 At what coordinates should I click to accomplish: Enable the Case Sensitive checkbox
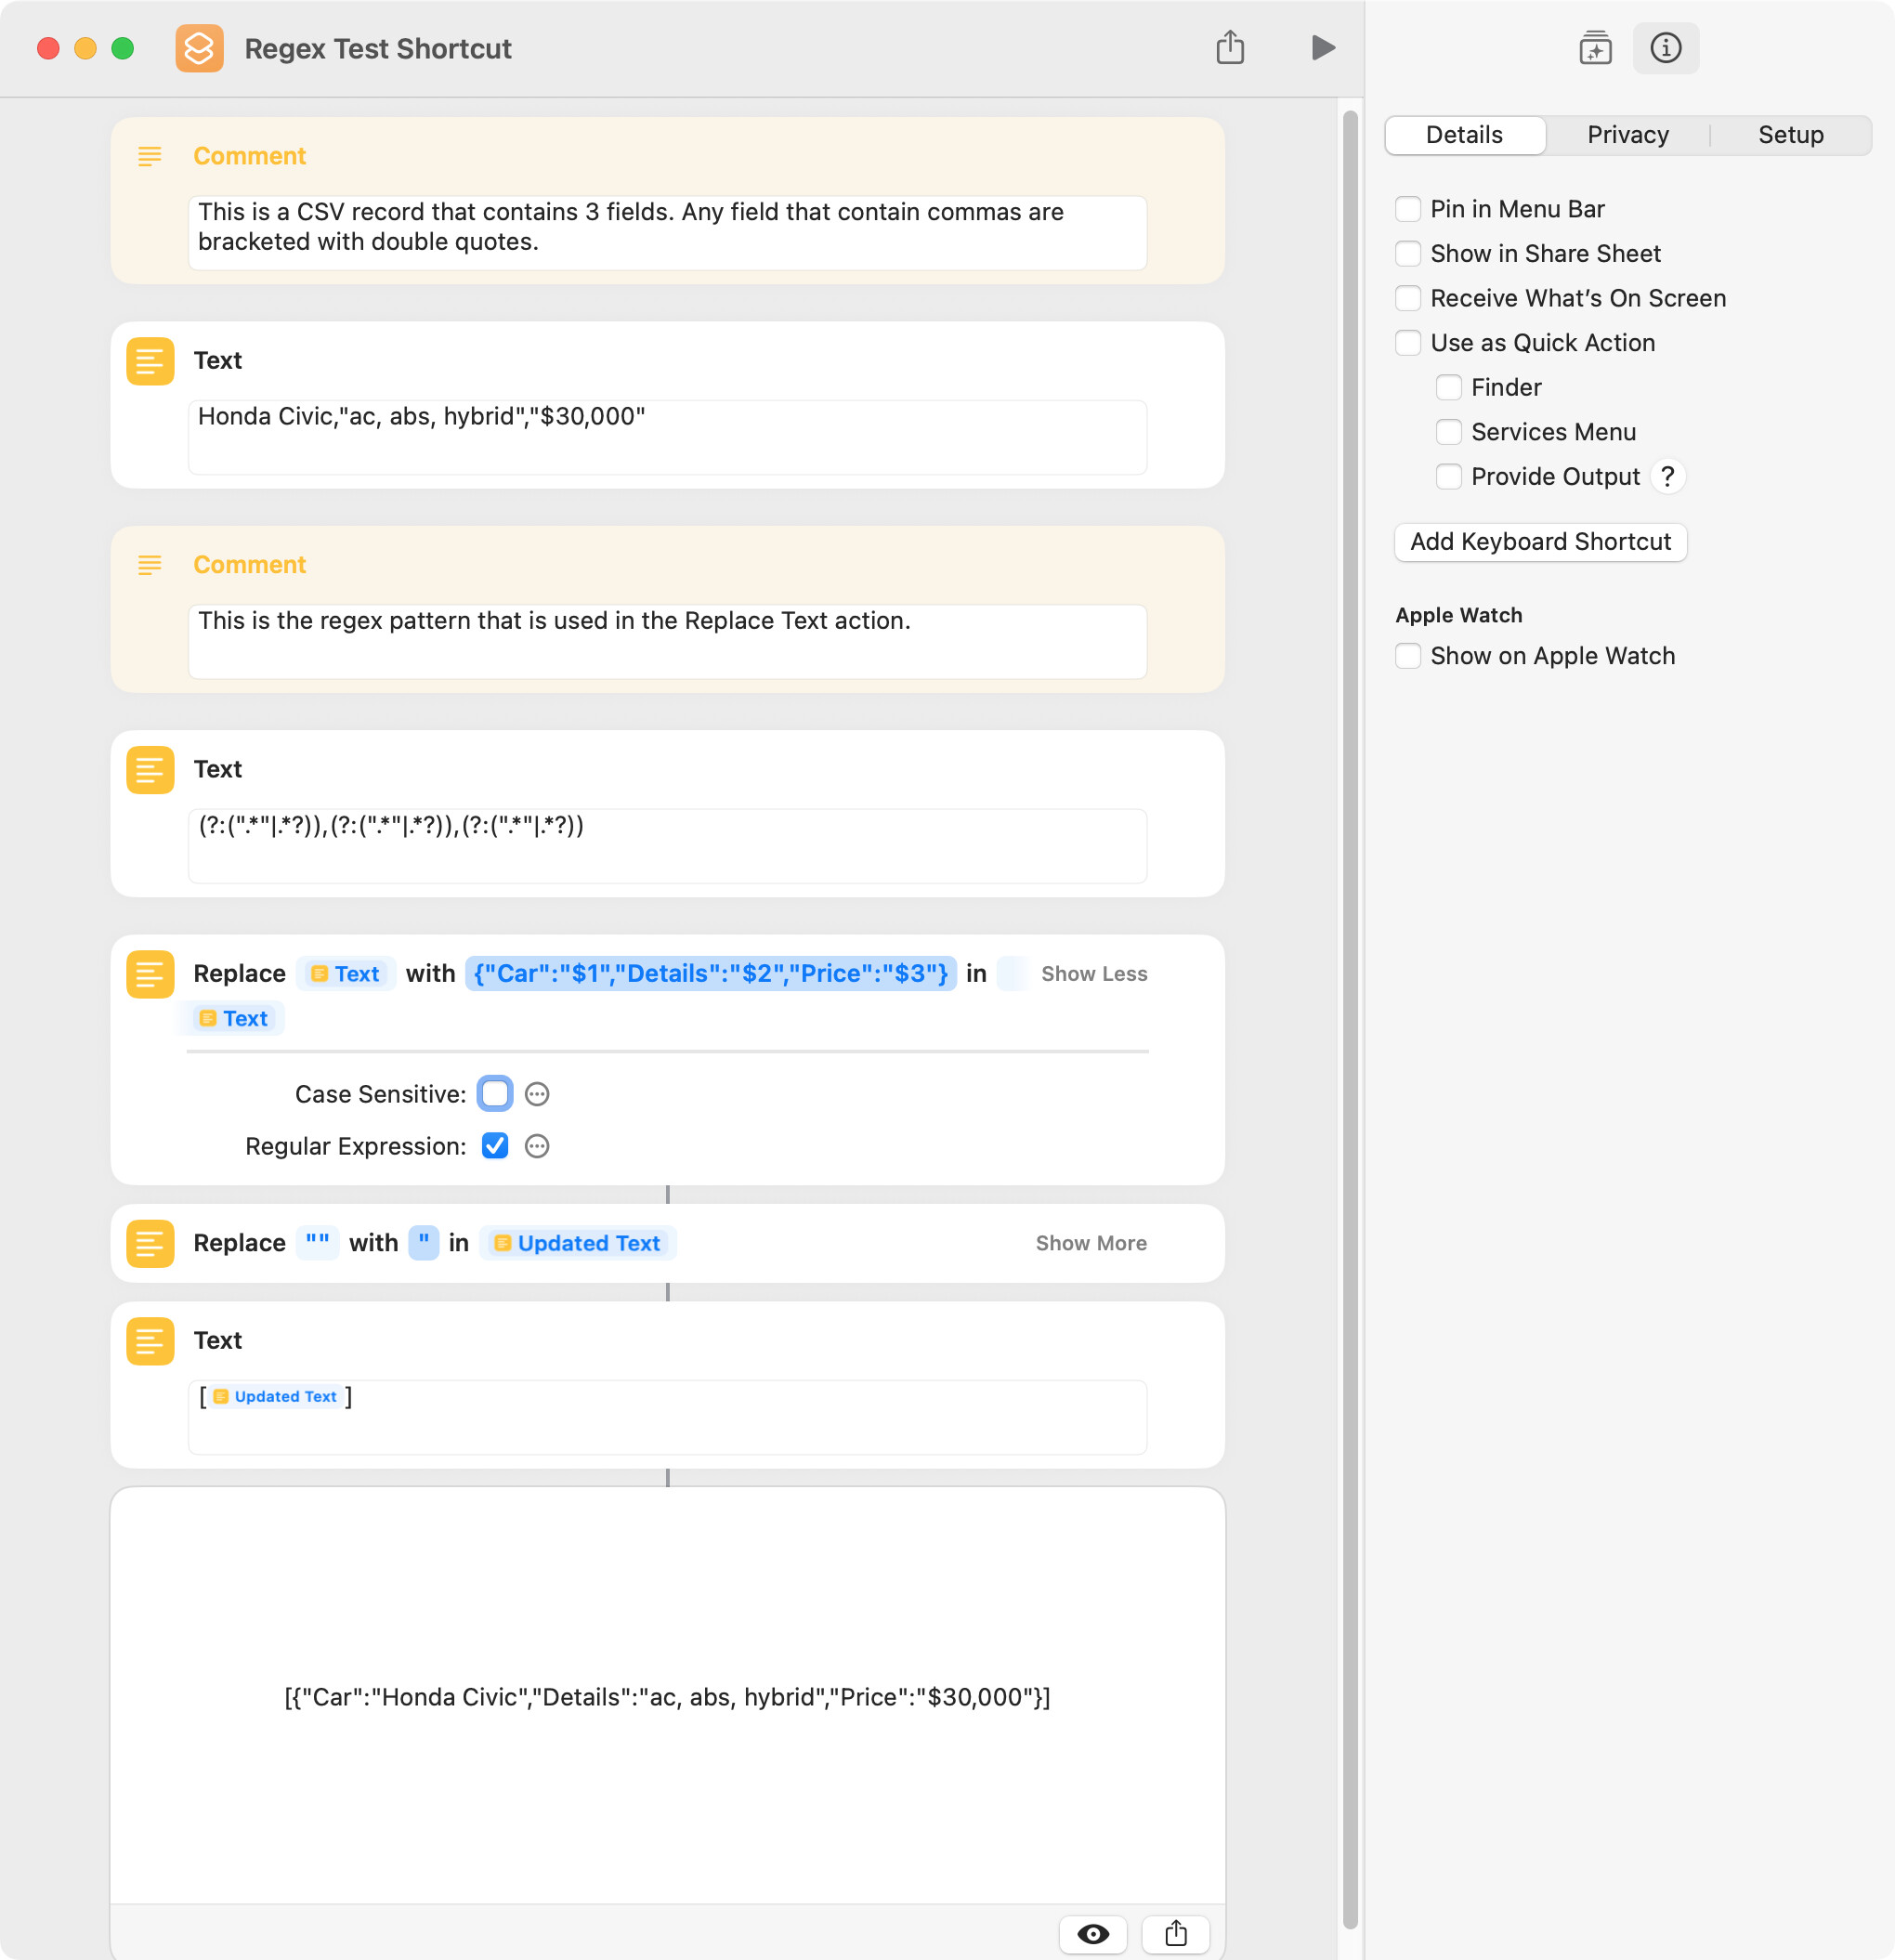tap(495, 1094)
